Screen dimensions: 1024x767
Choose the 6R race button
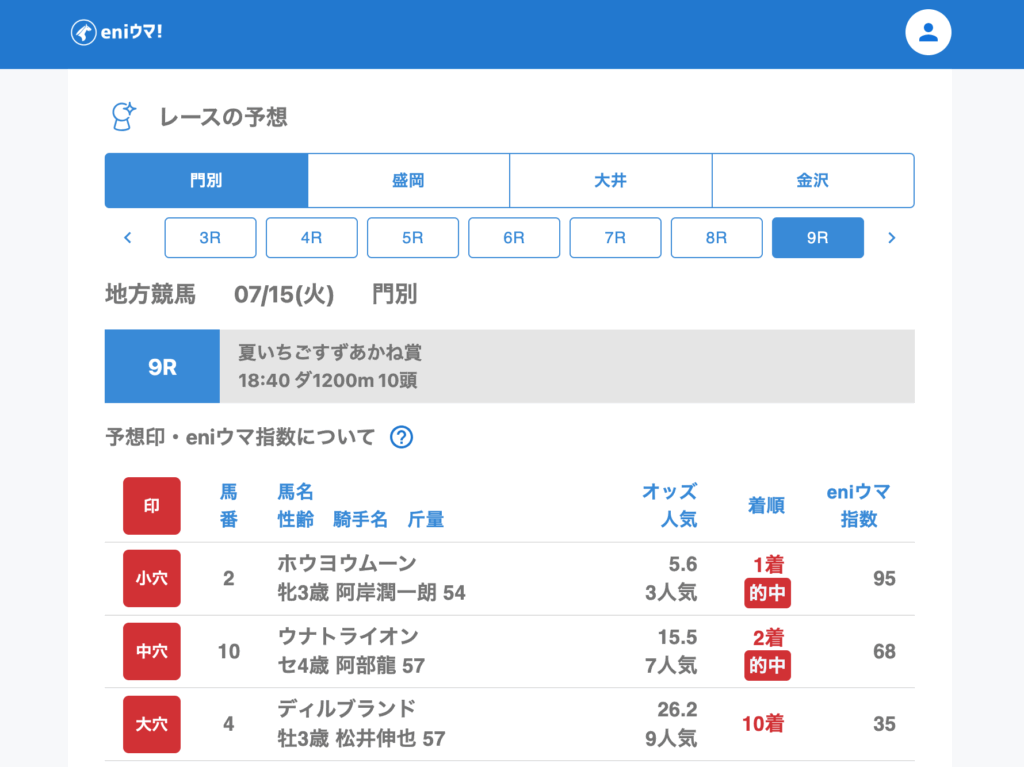point(514,238)
